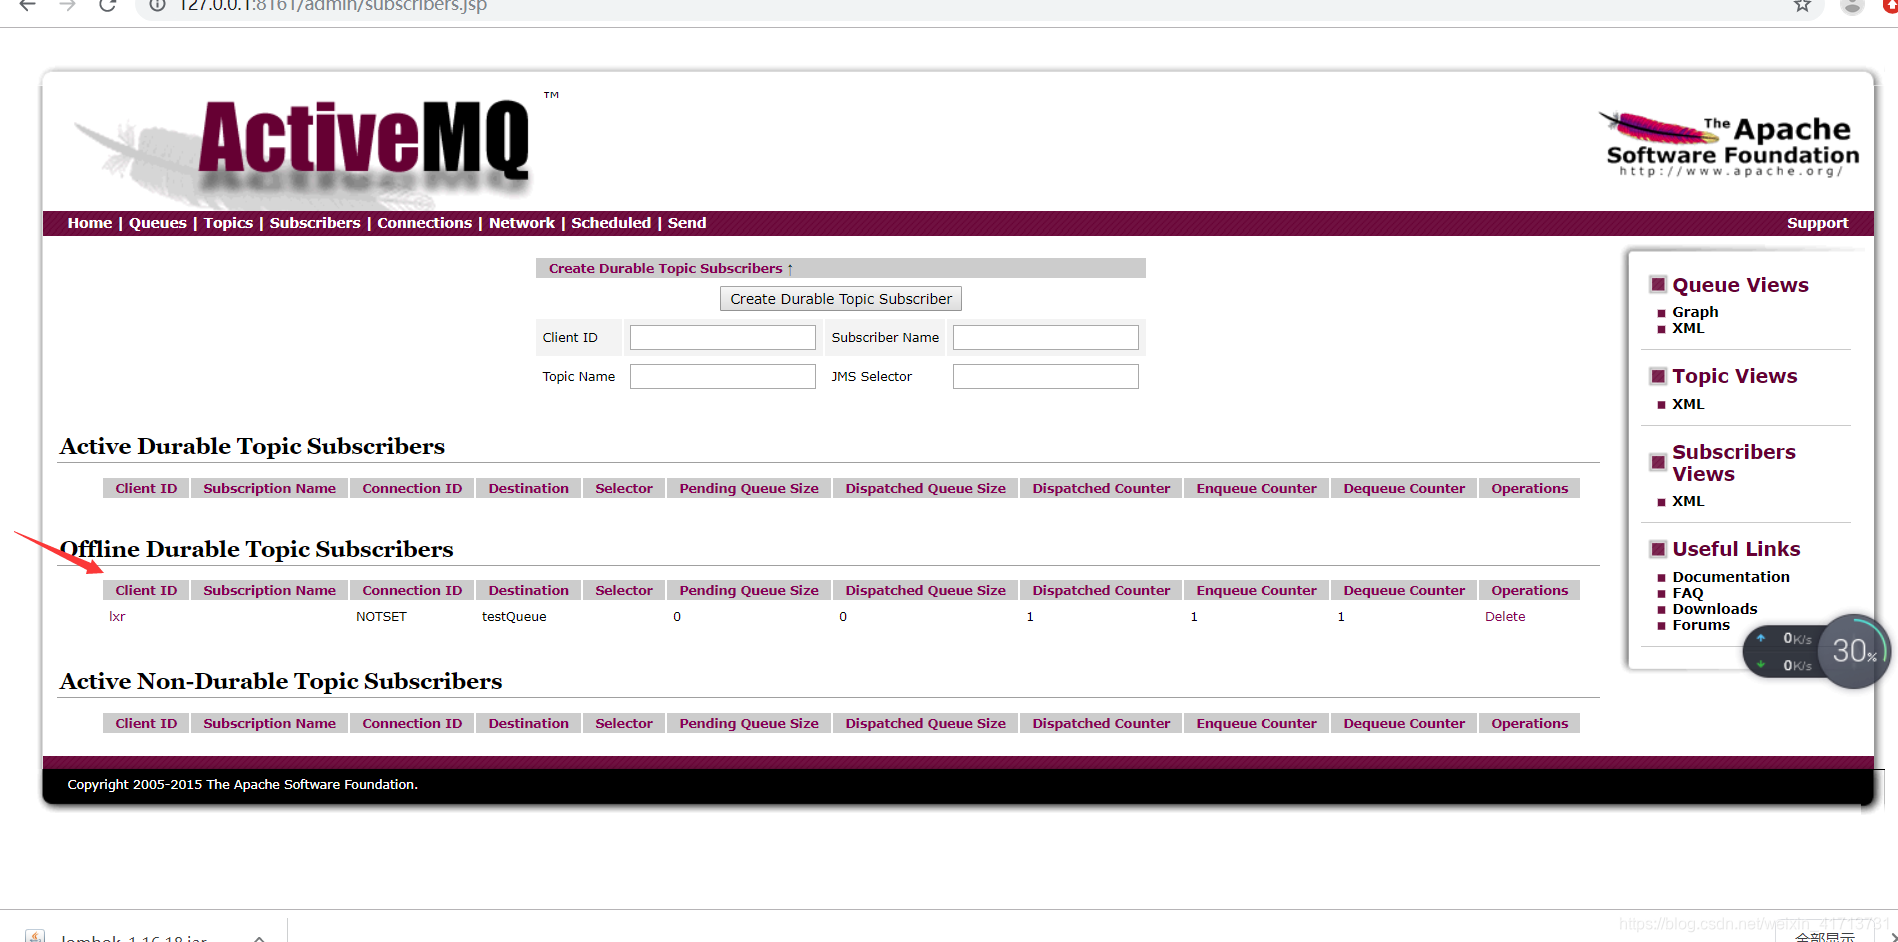Click the browser forward arrow
1898x942 pixels.
(67, 6)
